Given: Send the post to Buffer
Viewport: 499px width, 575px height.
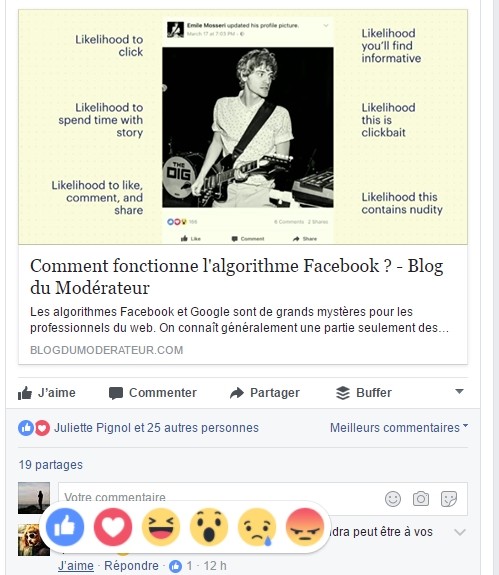Looking at the screenshot, I should click(x=364, y=393).
